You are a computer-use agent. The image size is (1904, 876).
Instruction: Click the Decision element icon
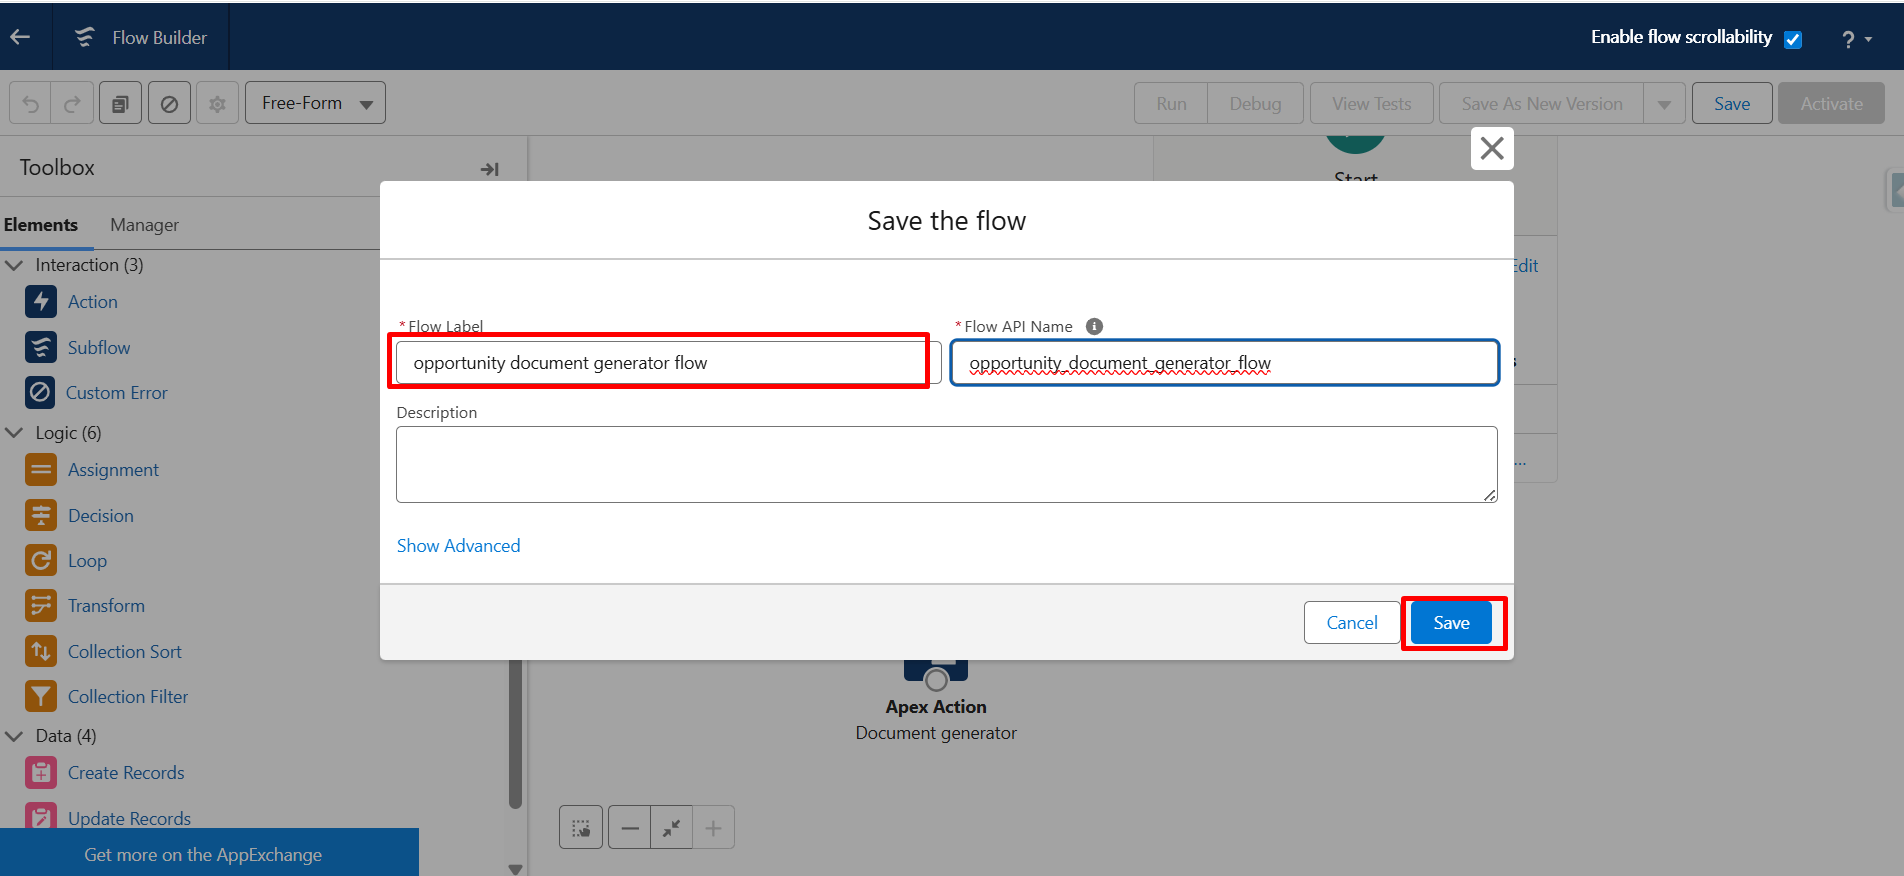pos(41,516)
